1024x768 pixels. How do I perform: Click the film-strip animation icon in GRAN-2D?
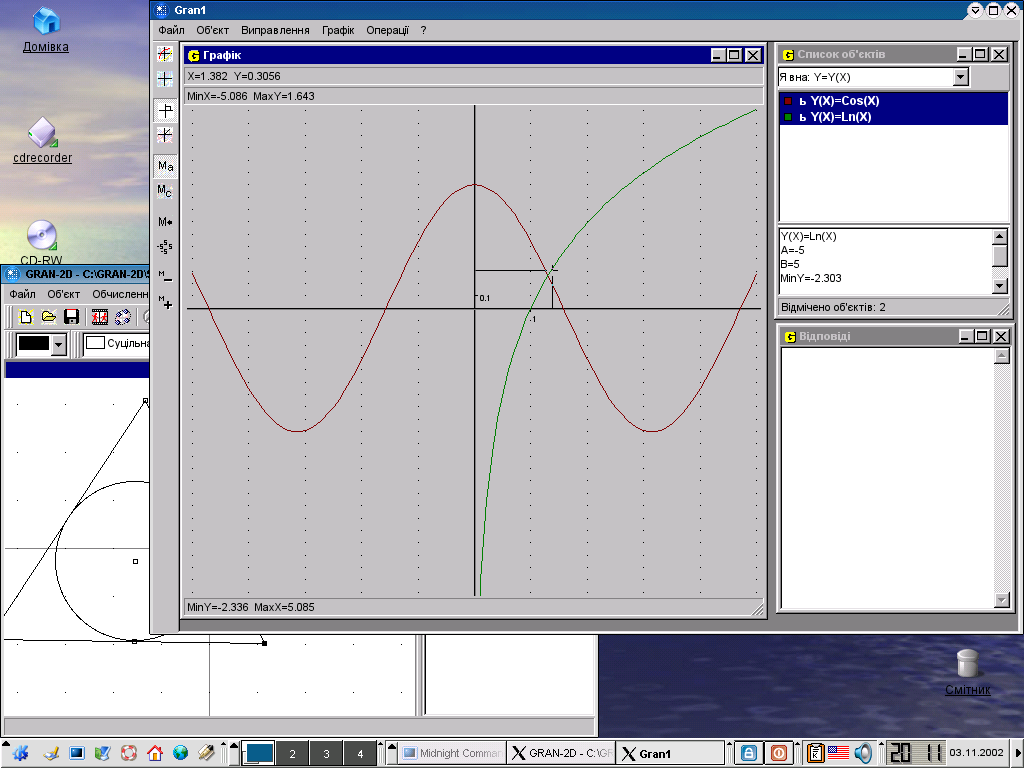tap(100, 317)
